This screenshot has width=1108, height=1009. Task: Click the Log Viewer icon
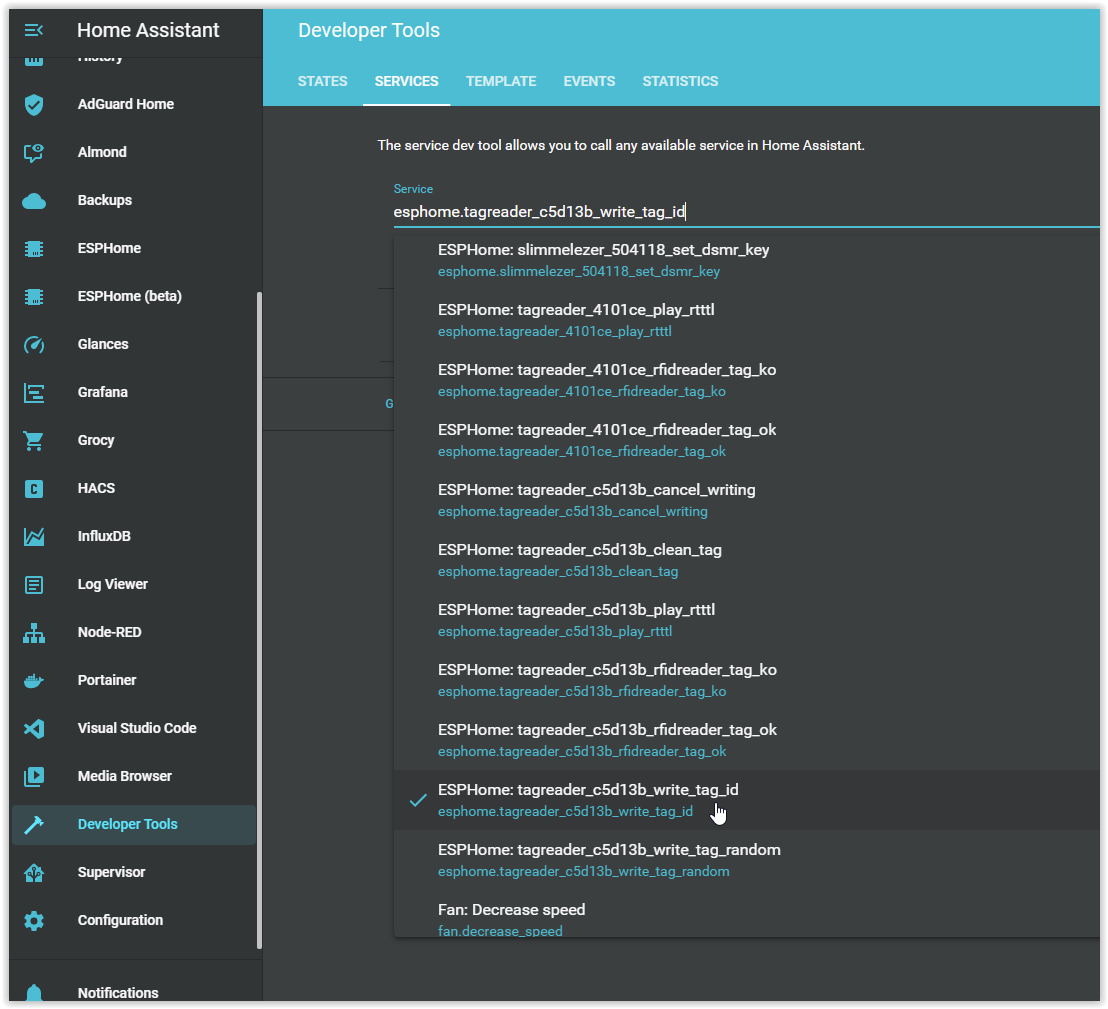[x=33, y=585]
